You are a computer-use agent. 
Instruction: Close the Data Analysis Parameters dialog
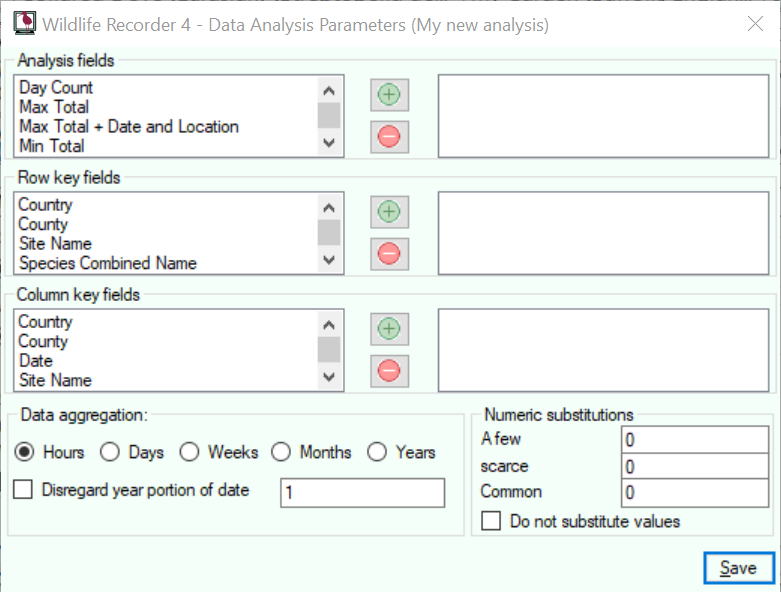(x=756, y=23)
